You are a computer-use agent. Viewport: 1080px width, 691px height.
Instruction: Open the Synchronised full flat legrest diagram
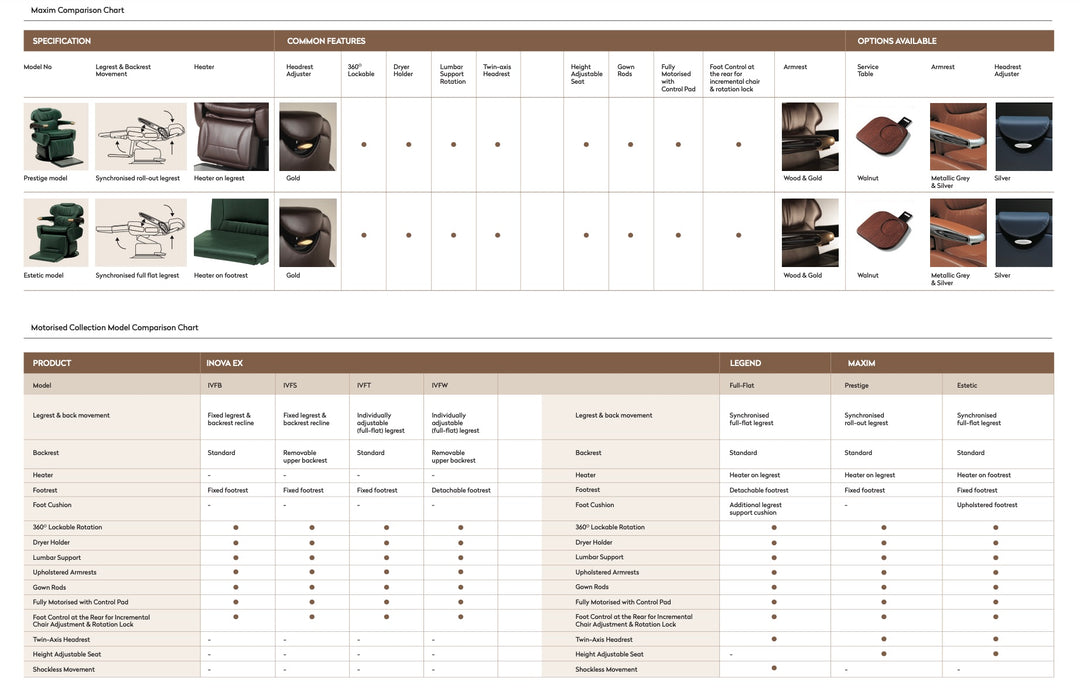point(141,233)
